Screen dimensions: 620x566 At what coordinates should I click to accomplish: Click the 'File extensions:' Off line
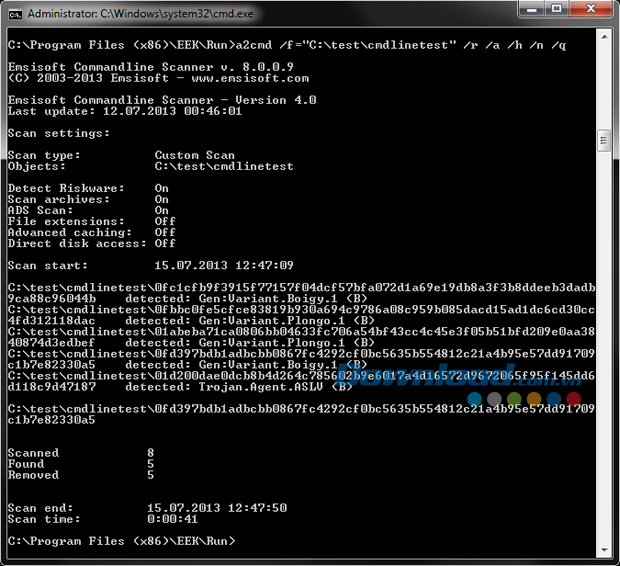pyautogui.click(x=91, y=221)
